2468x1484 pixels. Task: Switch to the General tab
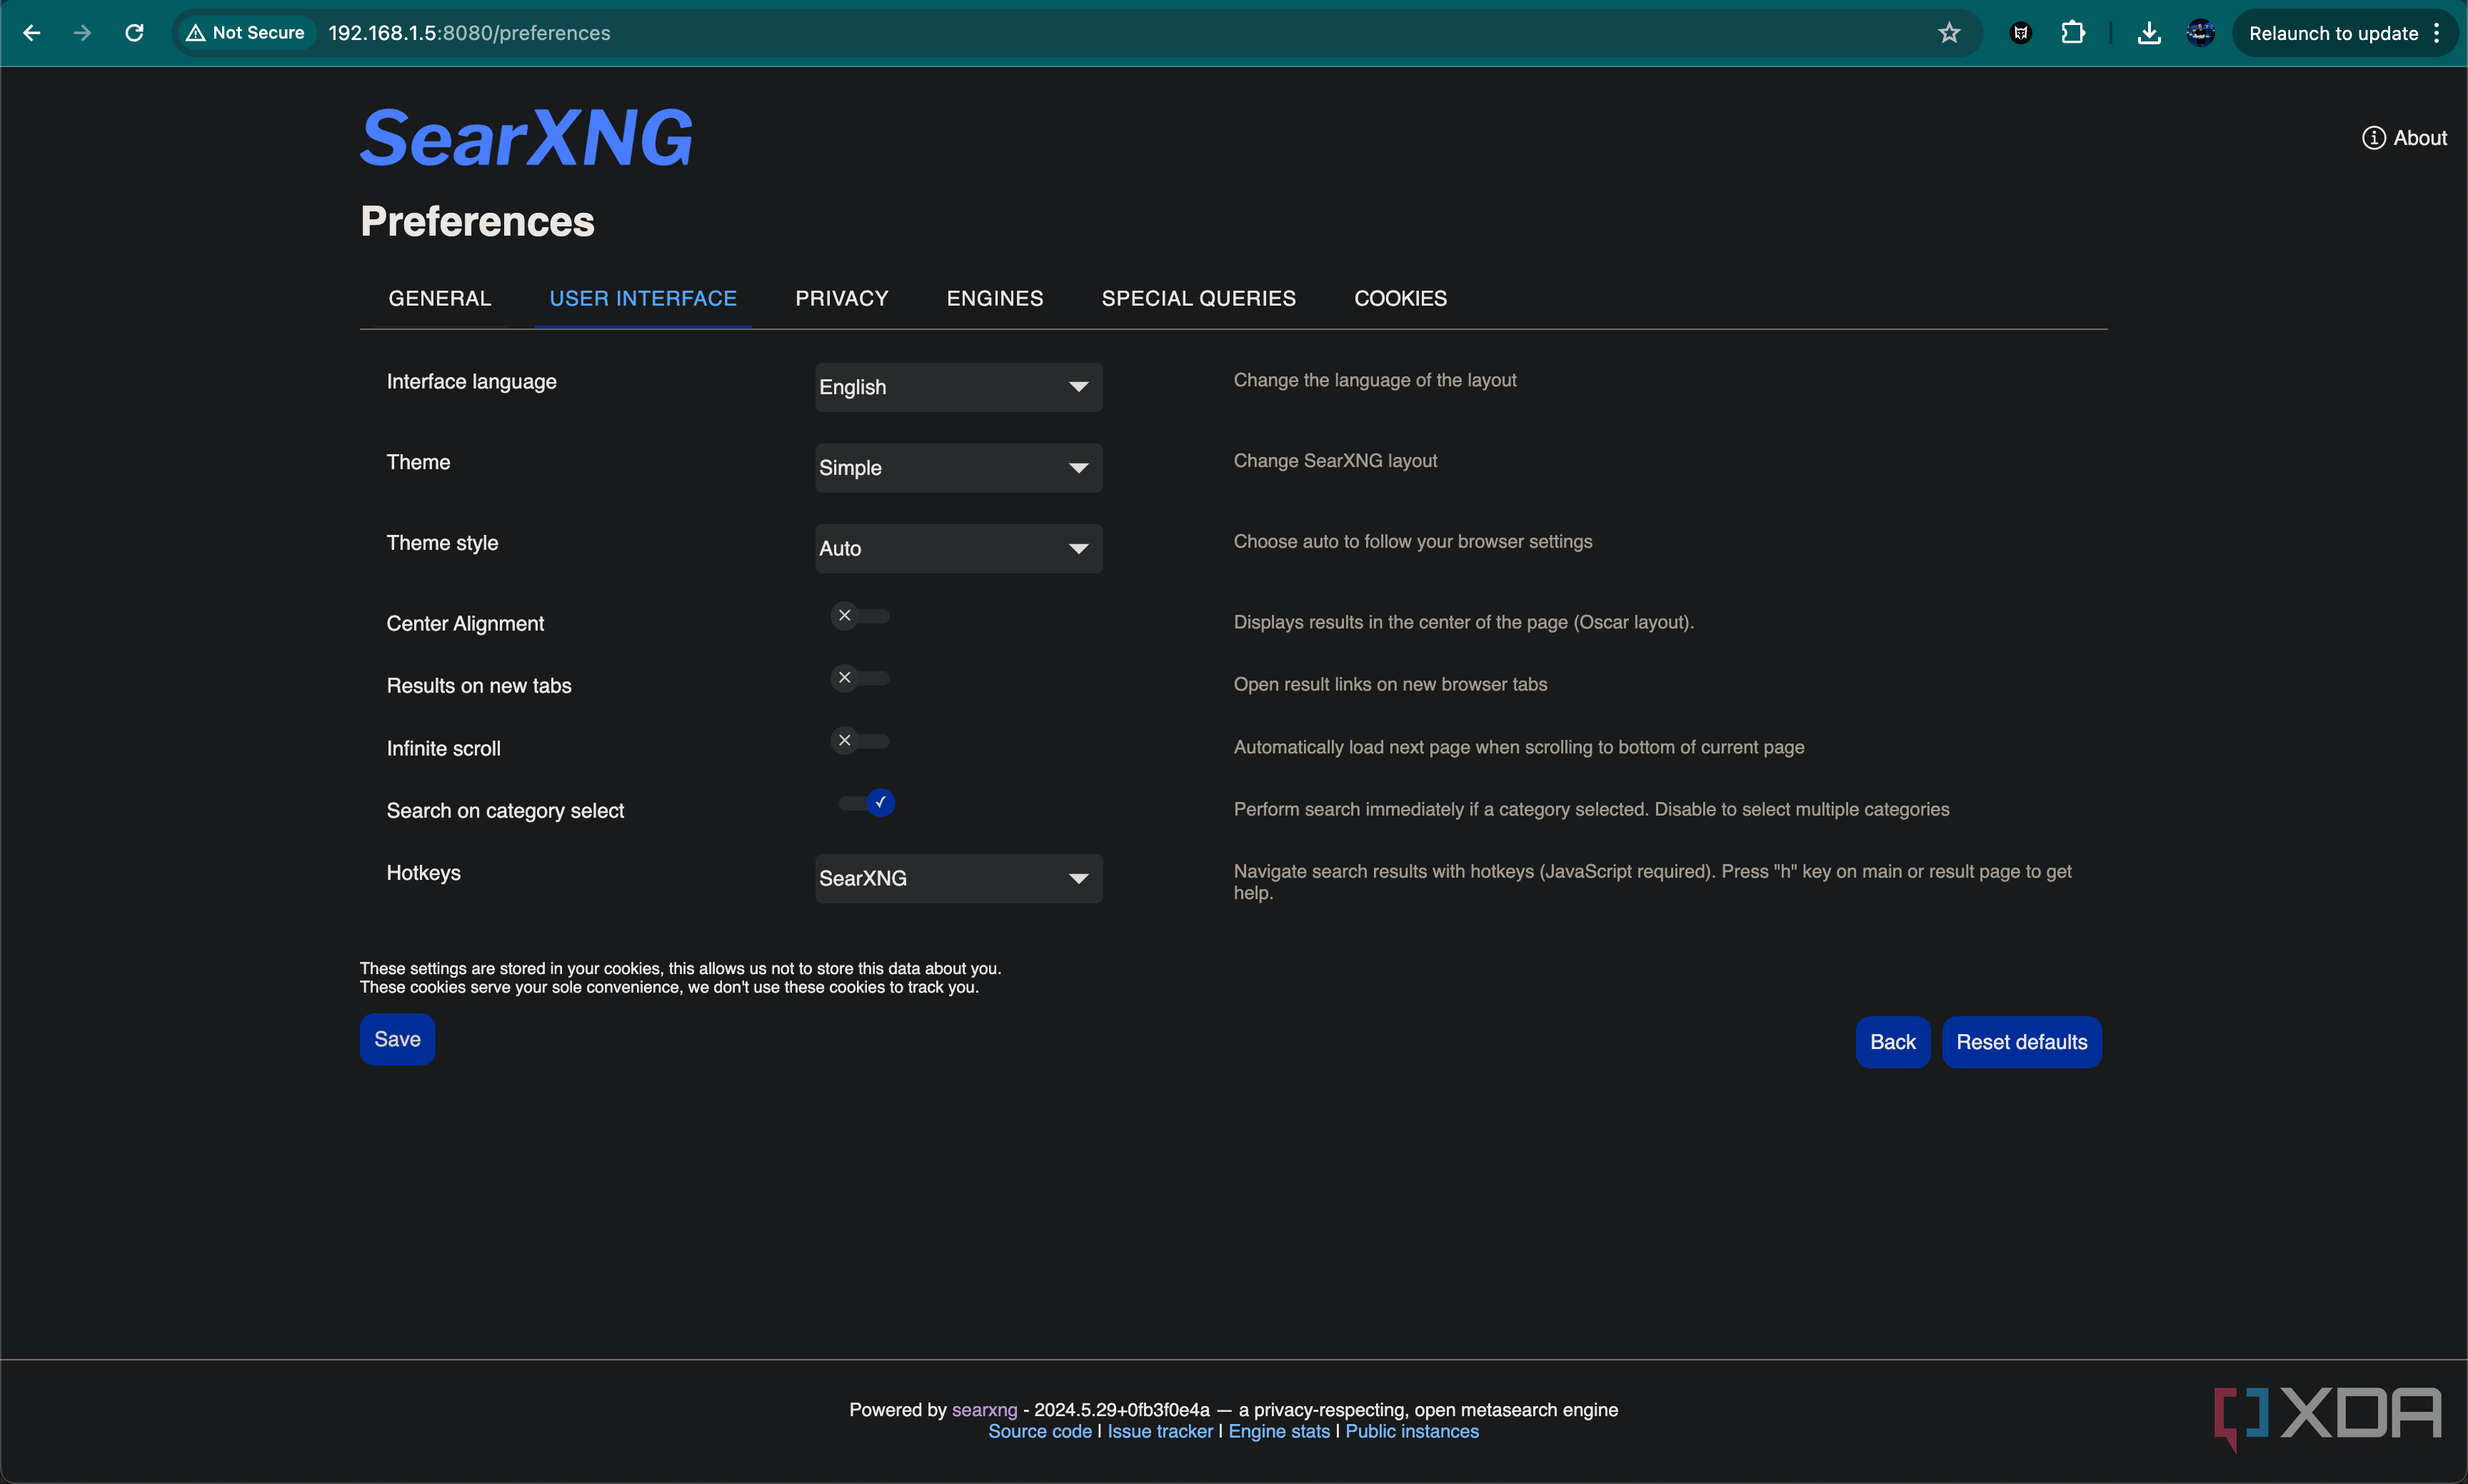click(x=440, y=298)
